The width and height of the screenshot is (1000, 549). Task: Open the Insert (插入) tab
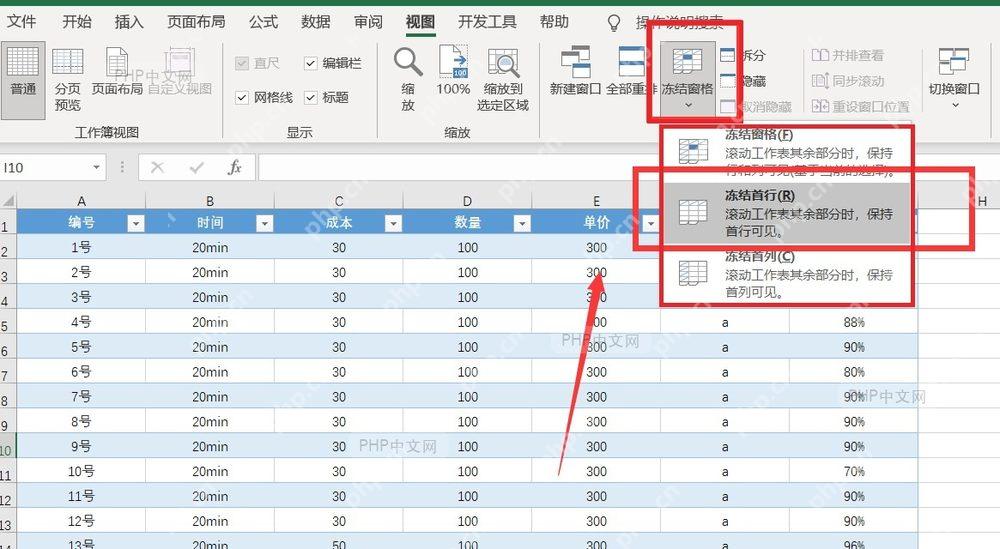129,22
